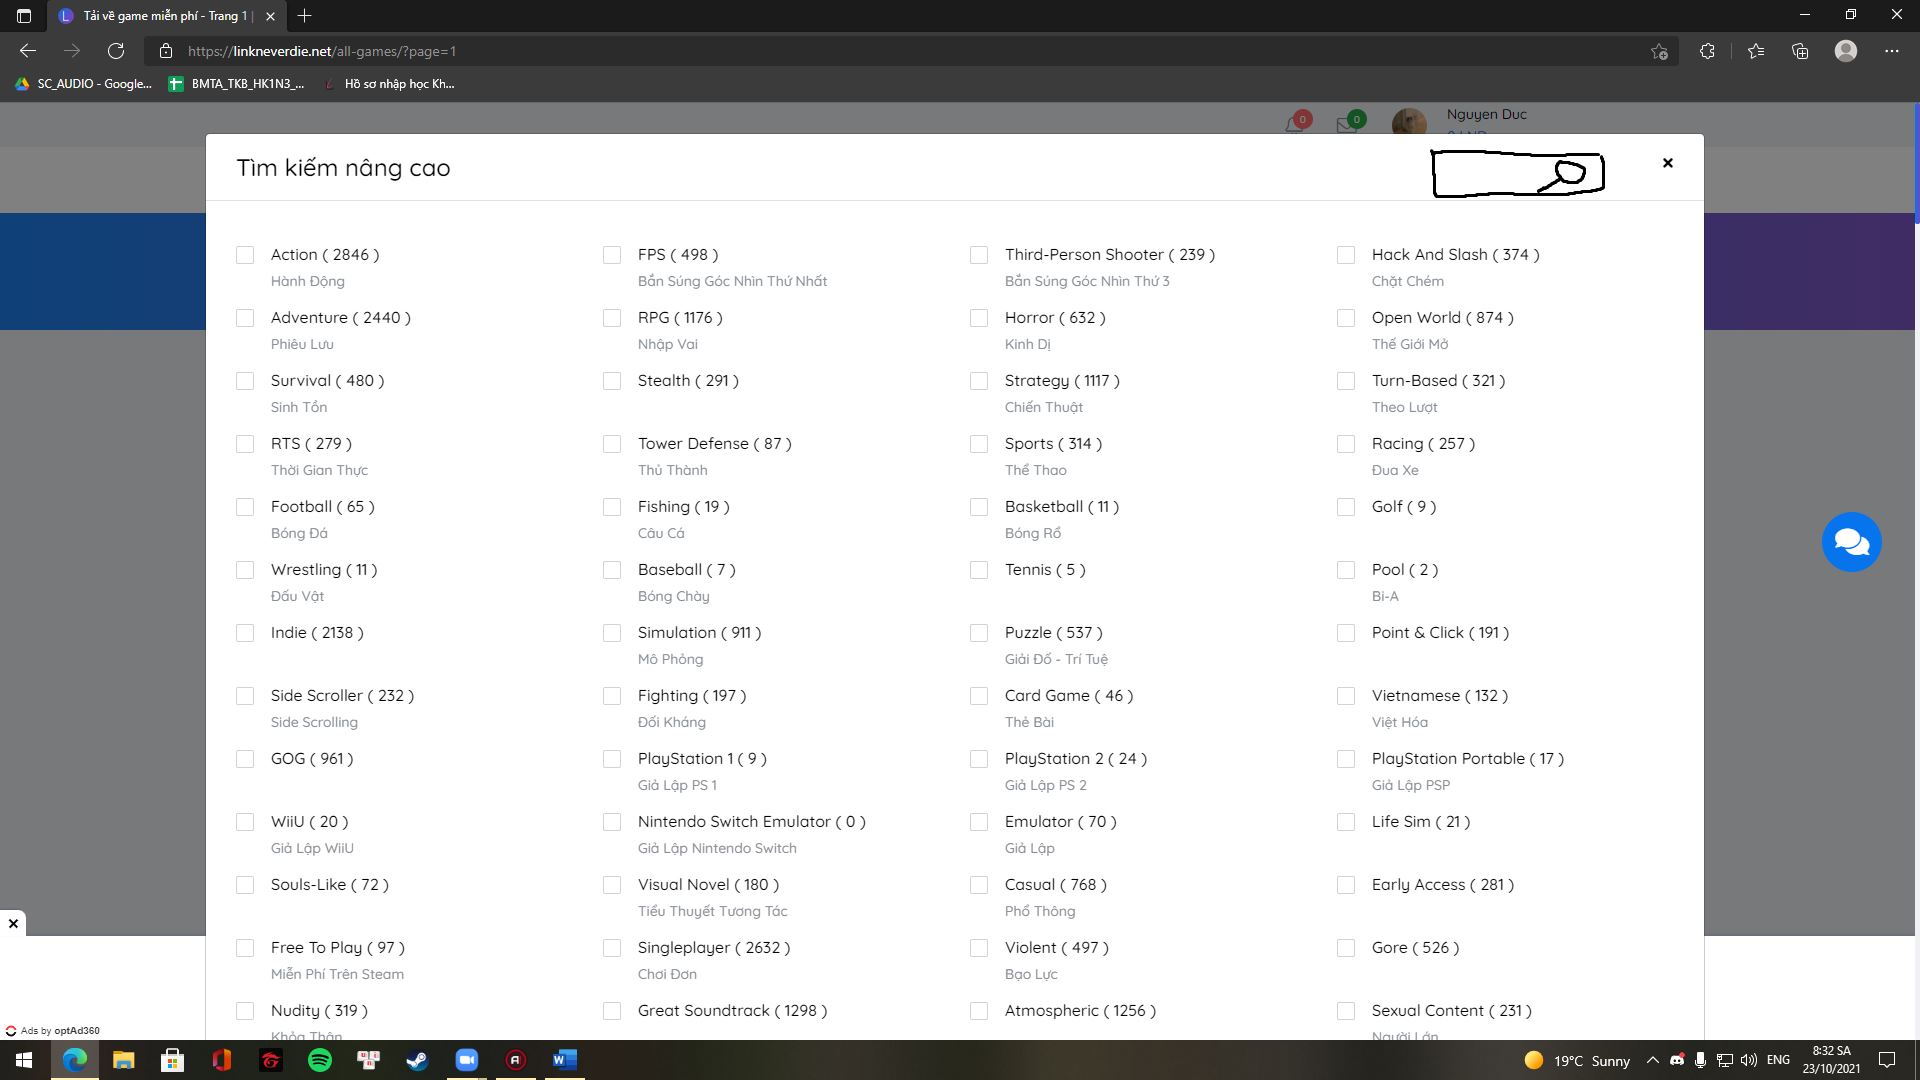The height and width of the screenshot is (1080, 1920).
Task: Close the advanced search dialog
Action: (1667, 163)
